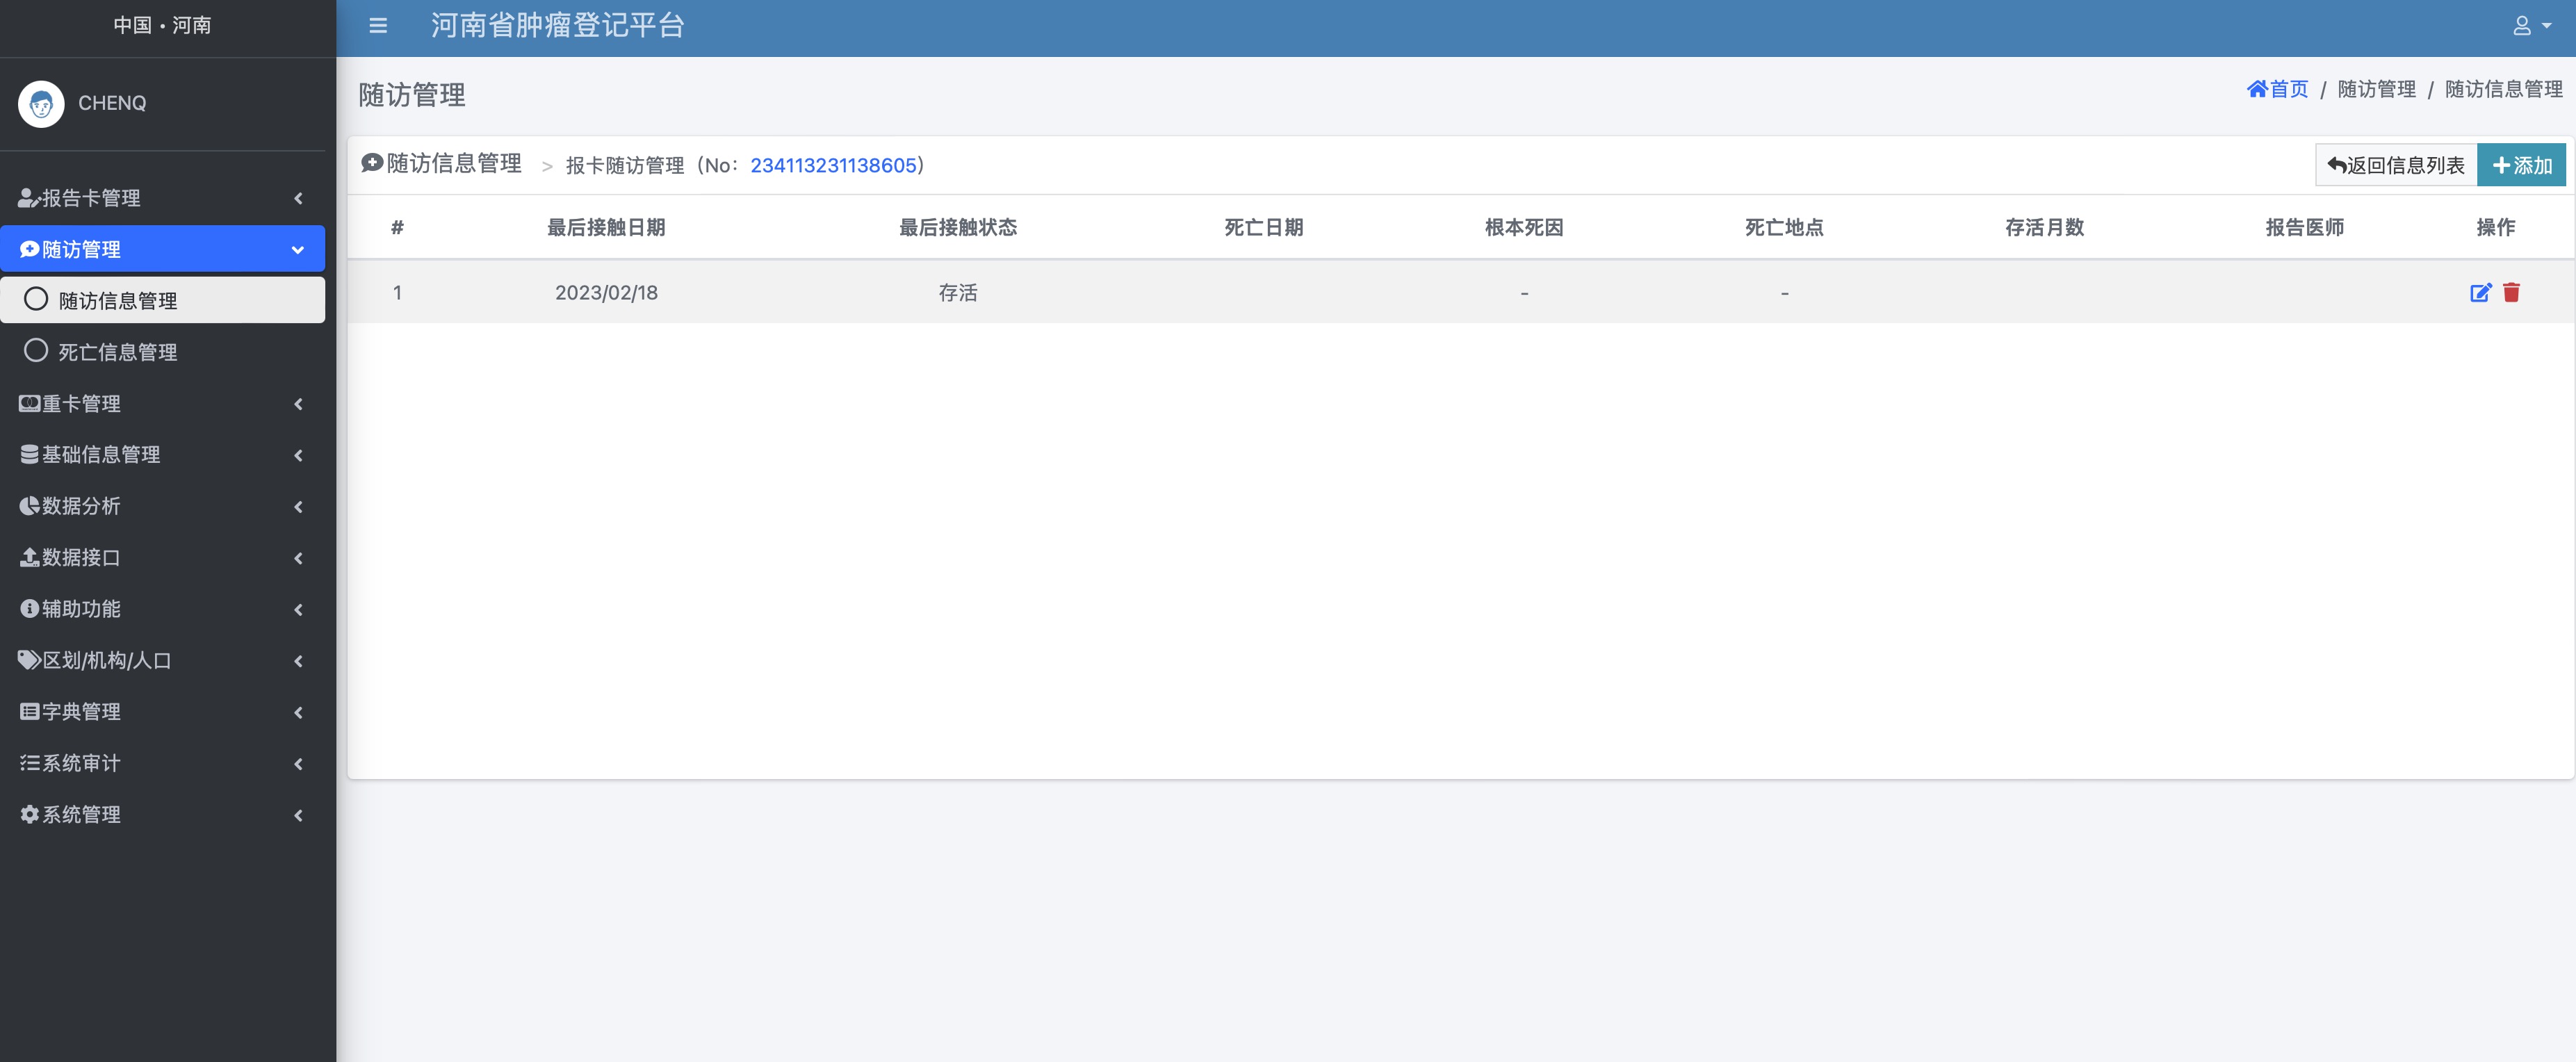Click the 添加 button
The width and height of the screenshot is (2576, 1062).
tap(2521, 166)
